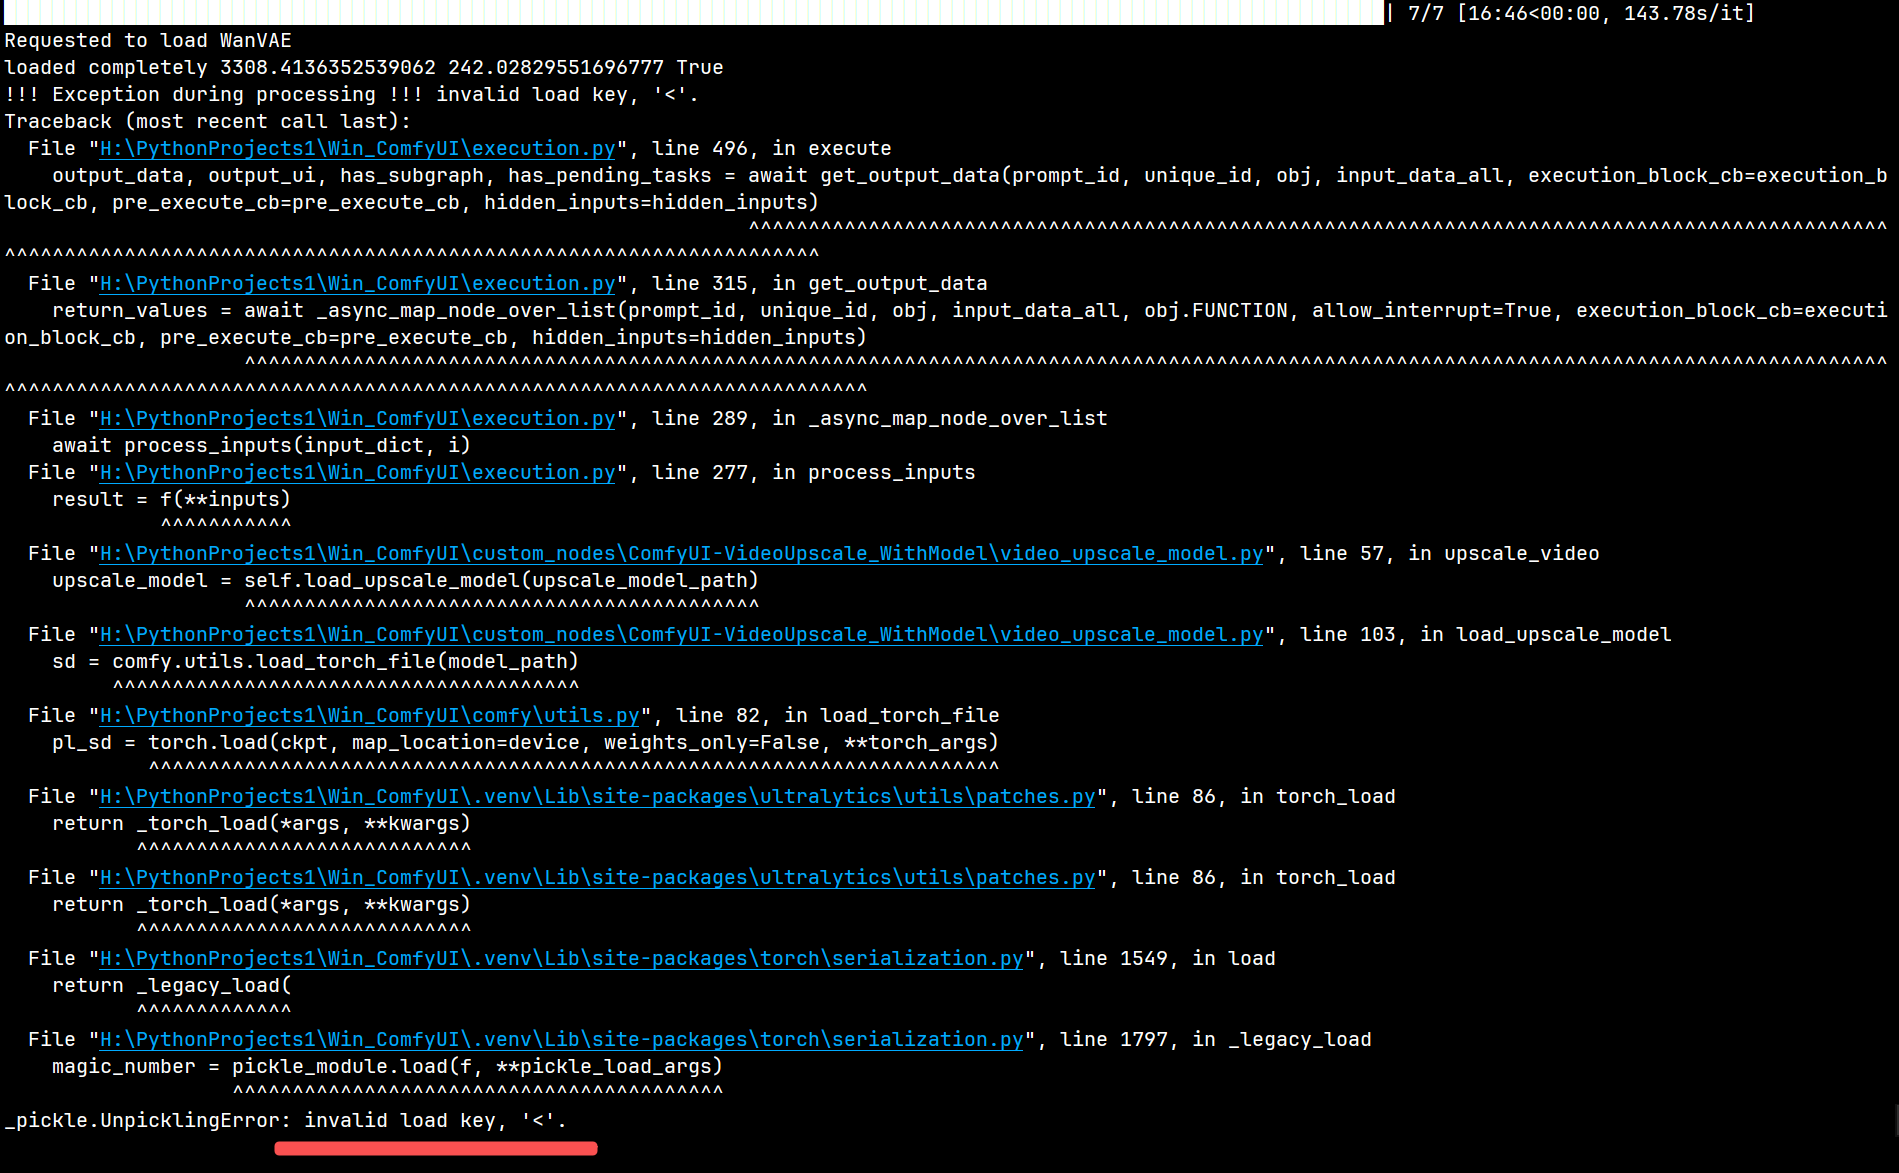This screenshot has width=1899, height=1173.
Task: Open torch serialization.py link at line 1549
Action: pyautogui.click(x=559, y=958)
